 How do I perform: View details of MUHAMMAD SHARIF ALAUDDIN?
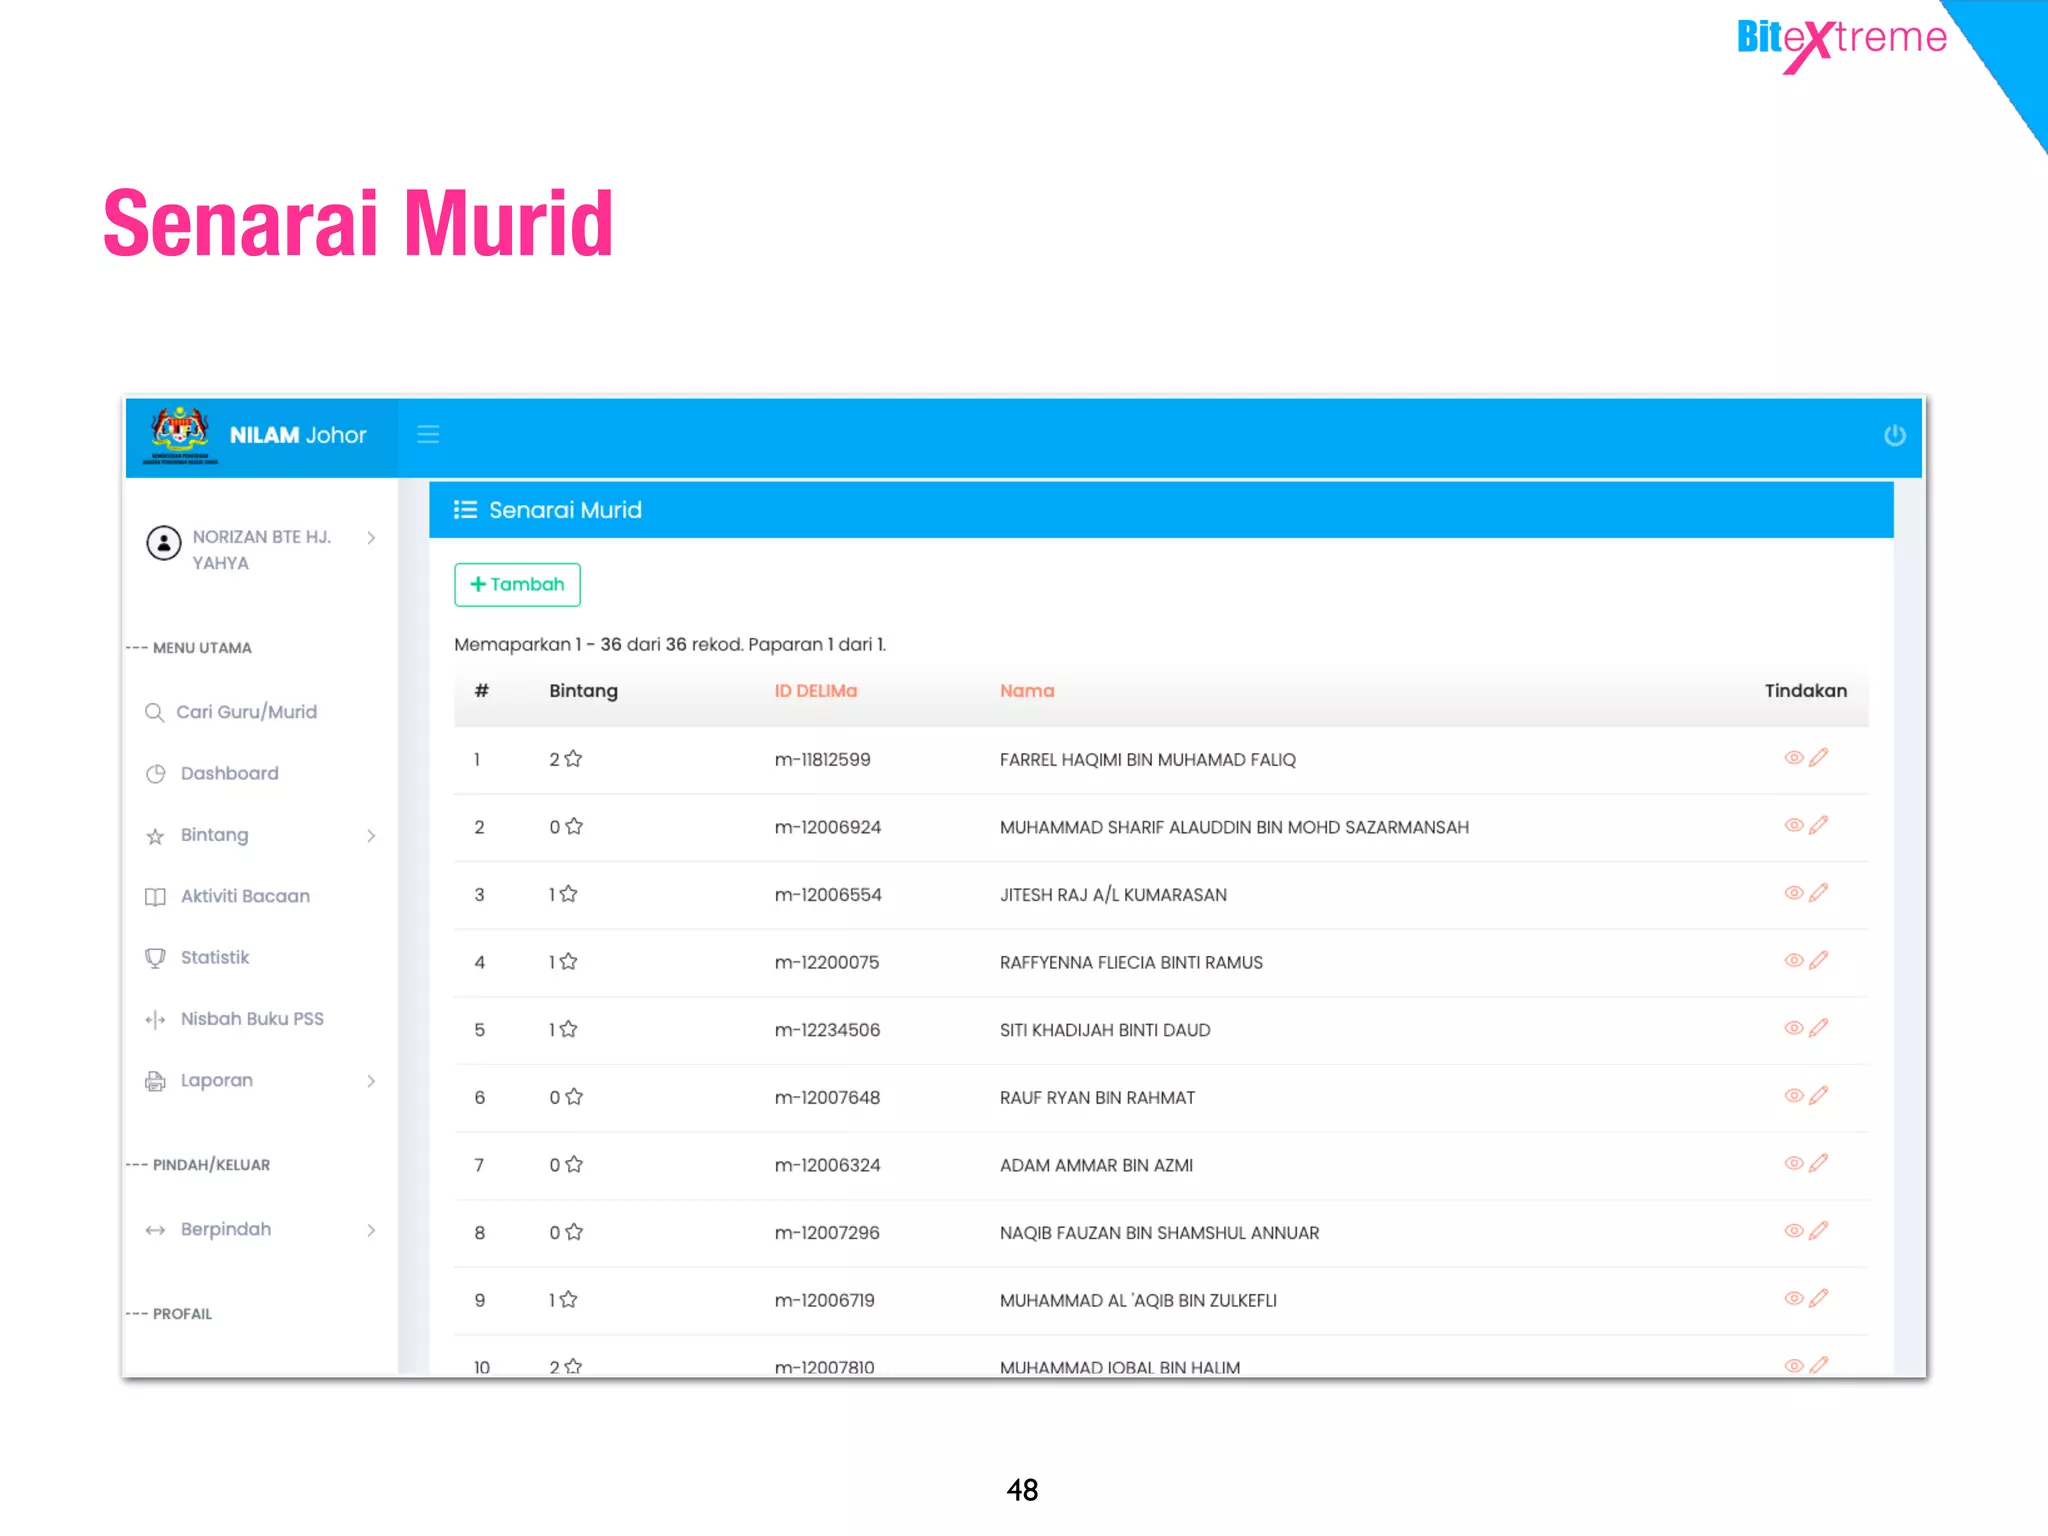[1793, 825]
